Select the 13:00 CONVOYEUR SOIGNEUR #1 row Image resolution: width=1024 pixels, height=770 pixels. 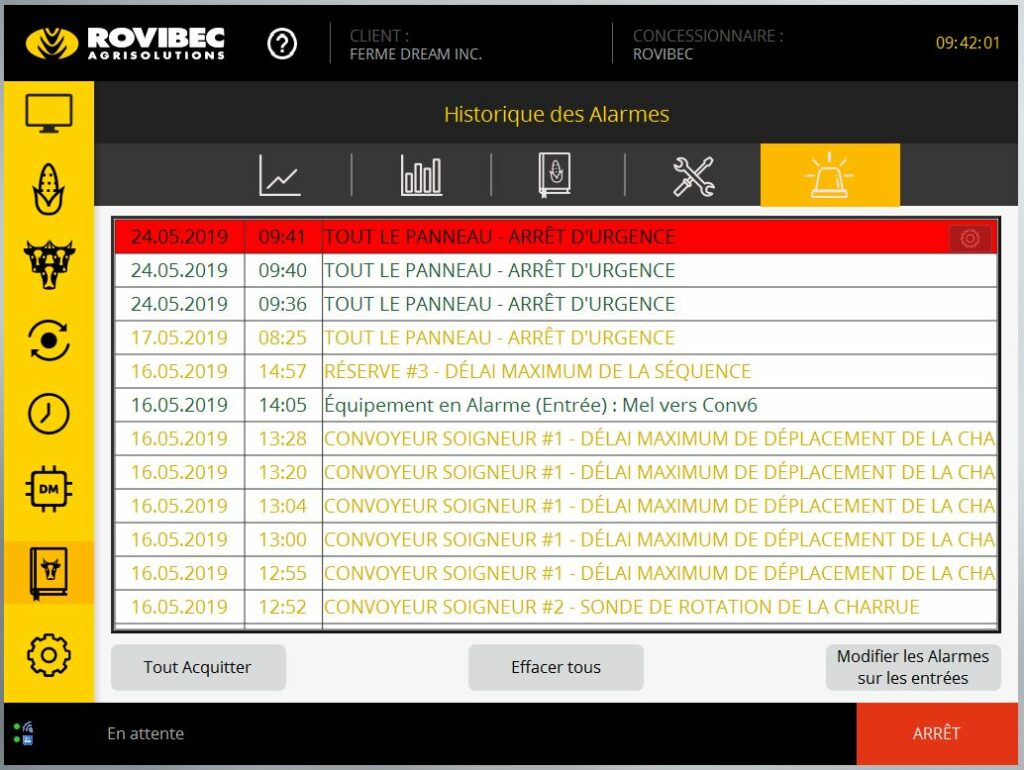coord(556,539)
